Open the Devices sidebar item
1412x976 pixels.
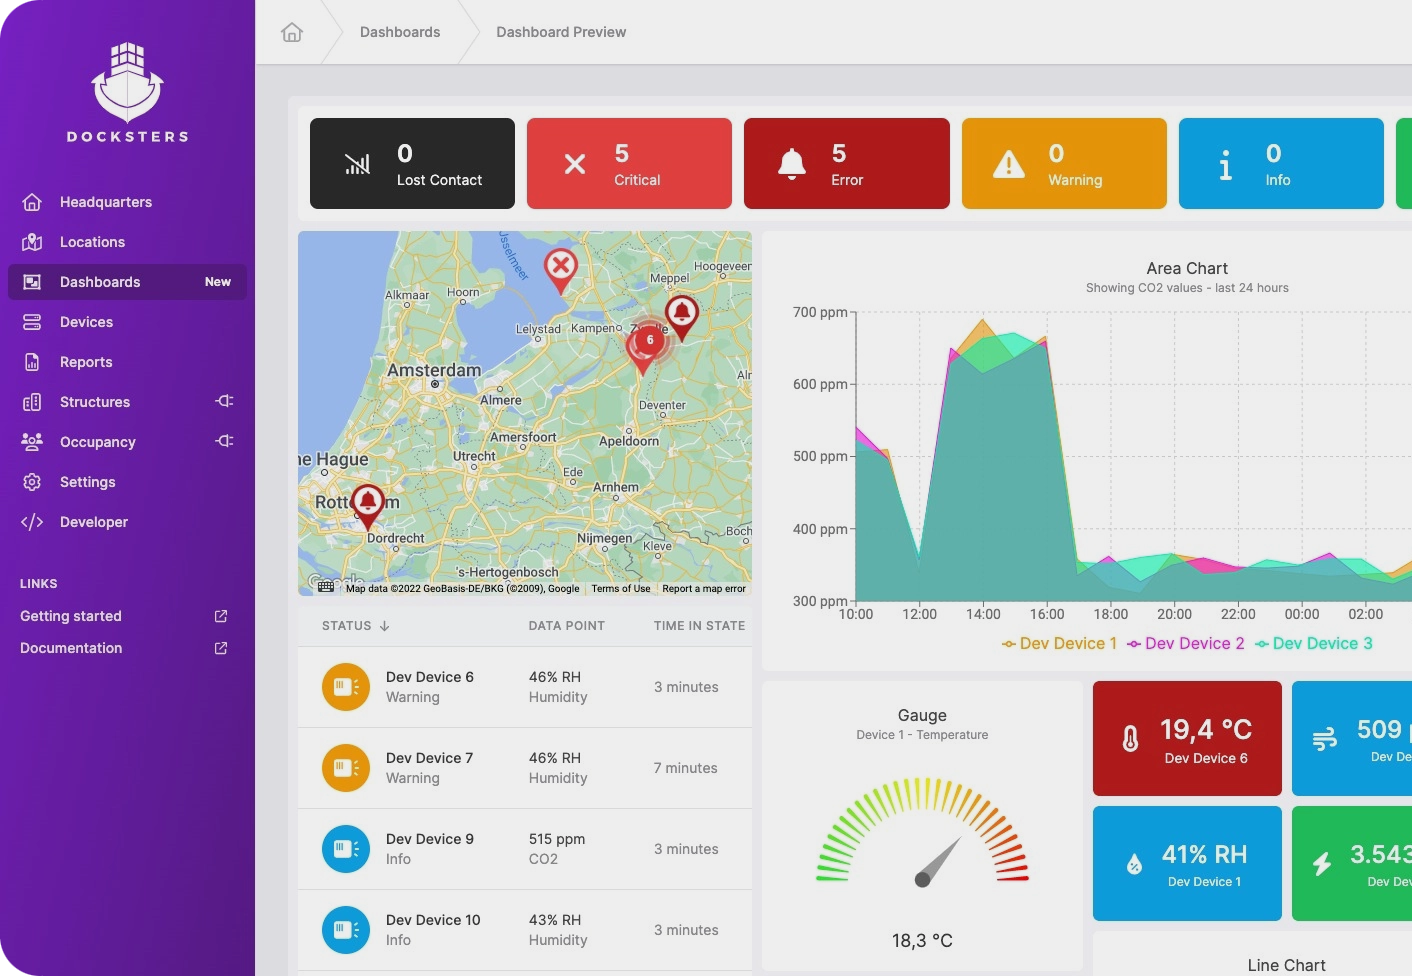click(86, 322)
